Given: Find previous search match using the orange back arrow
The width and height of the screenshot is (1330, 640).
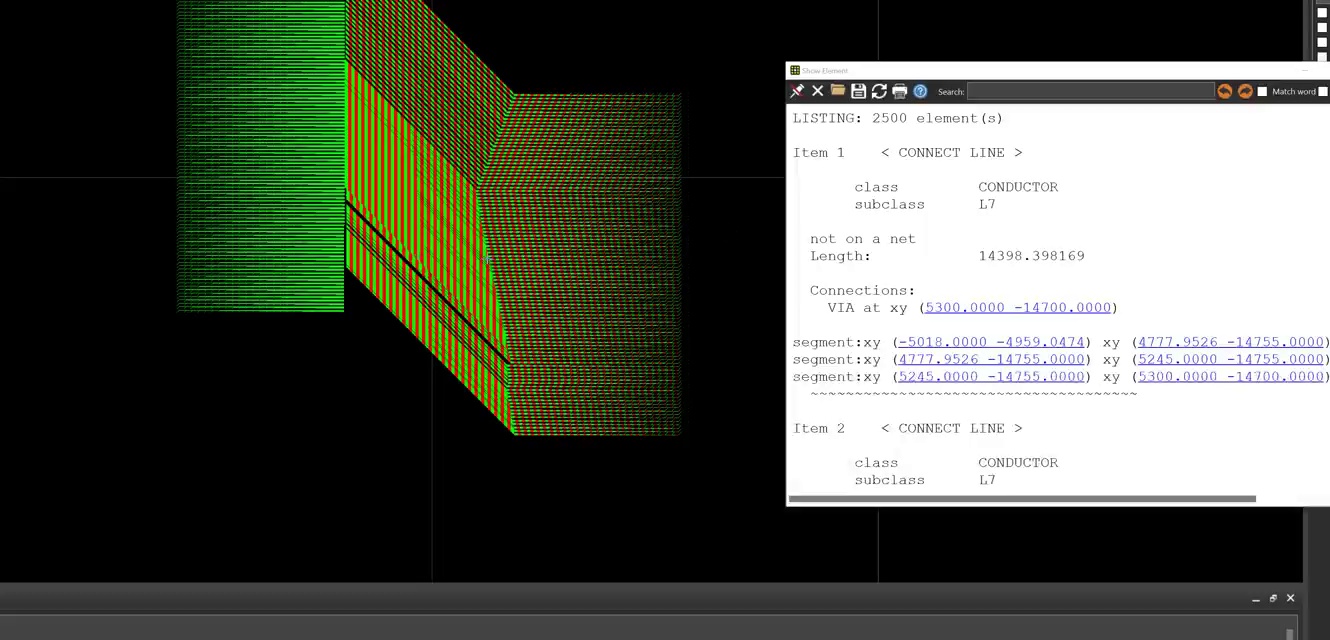Looking at the screenshot, I should pos(1224,92).
